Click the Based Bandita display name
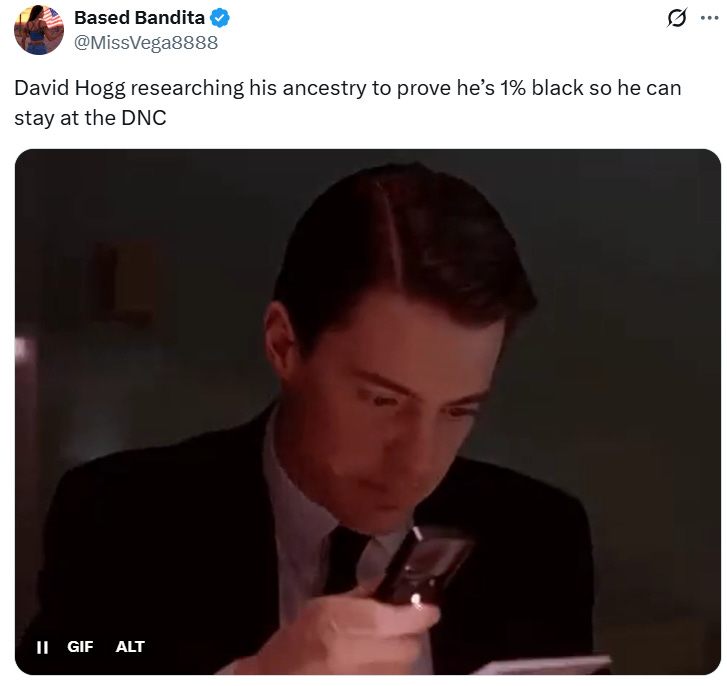Screen dimensions: 727x686 [x=140, y=18]
